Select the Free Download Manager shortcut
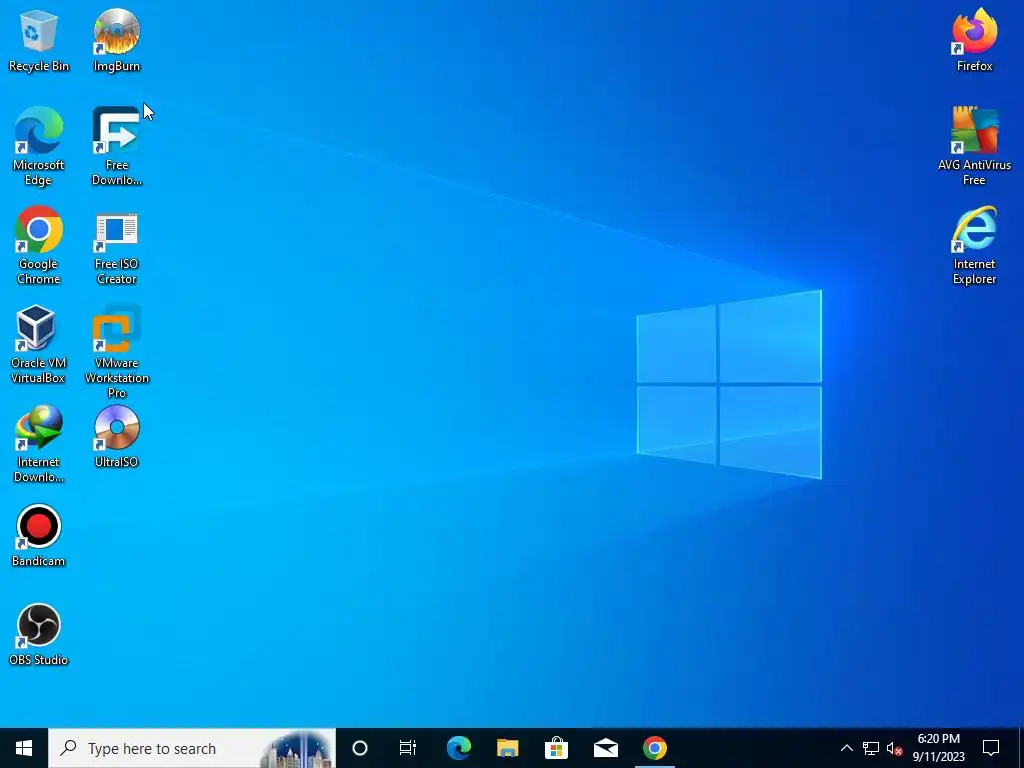1024x768 pixels. point(117,146)
